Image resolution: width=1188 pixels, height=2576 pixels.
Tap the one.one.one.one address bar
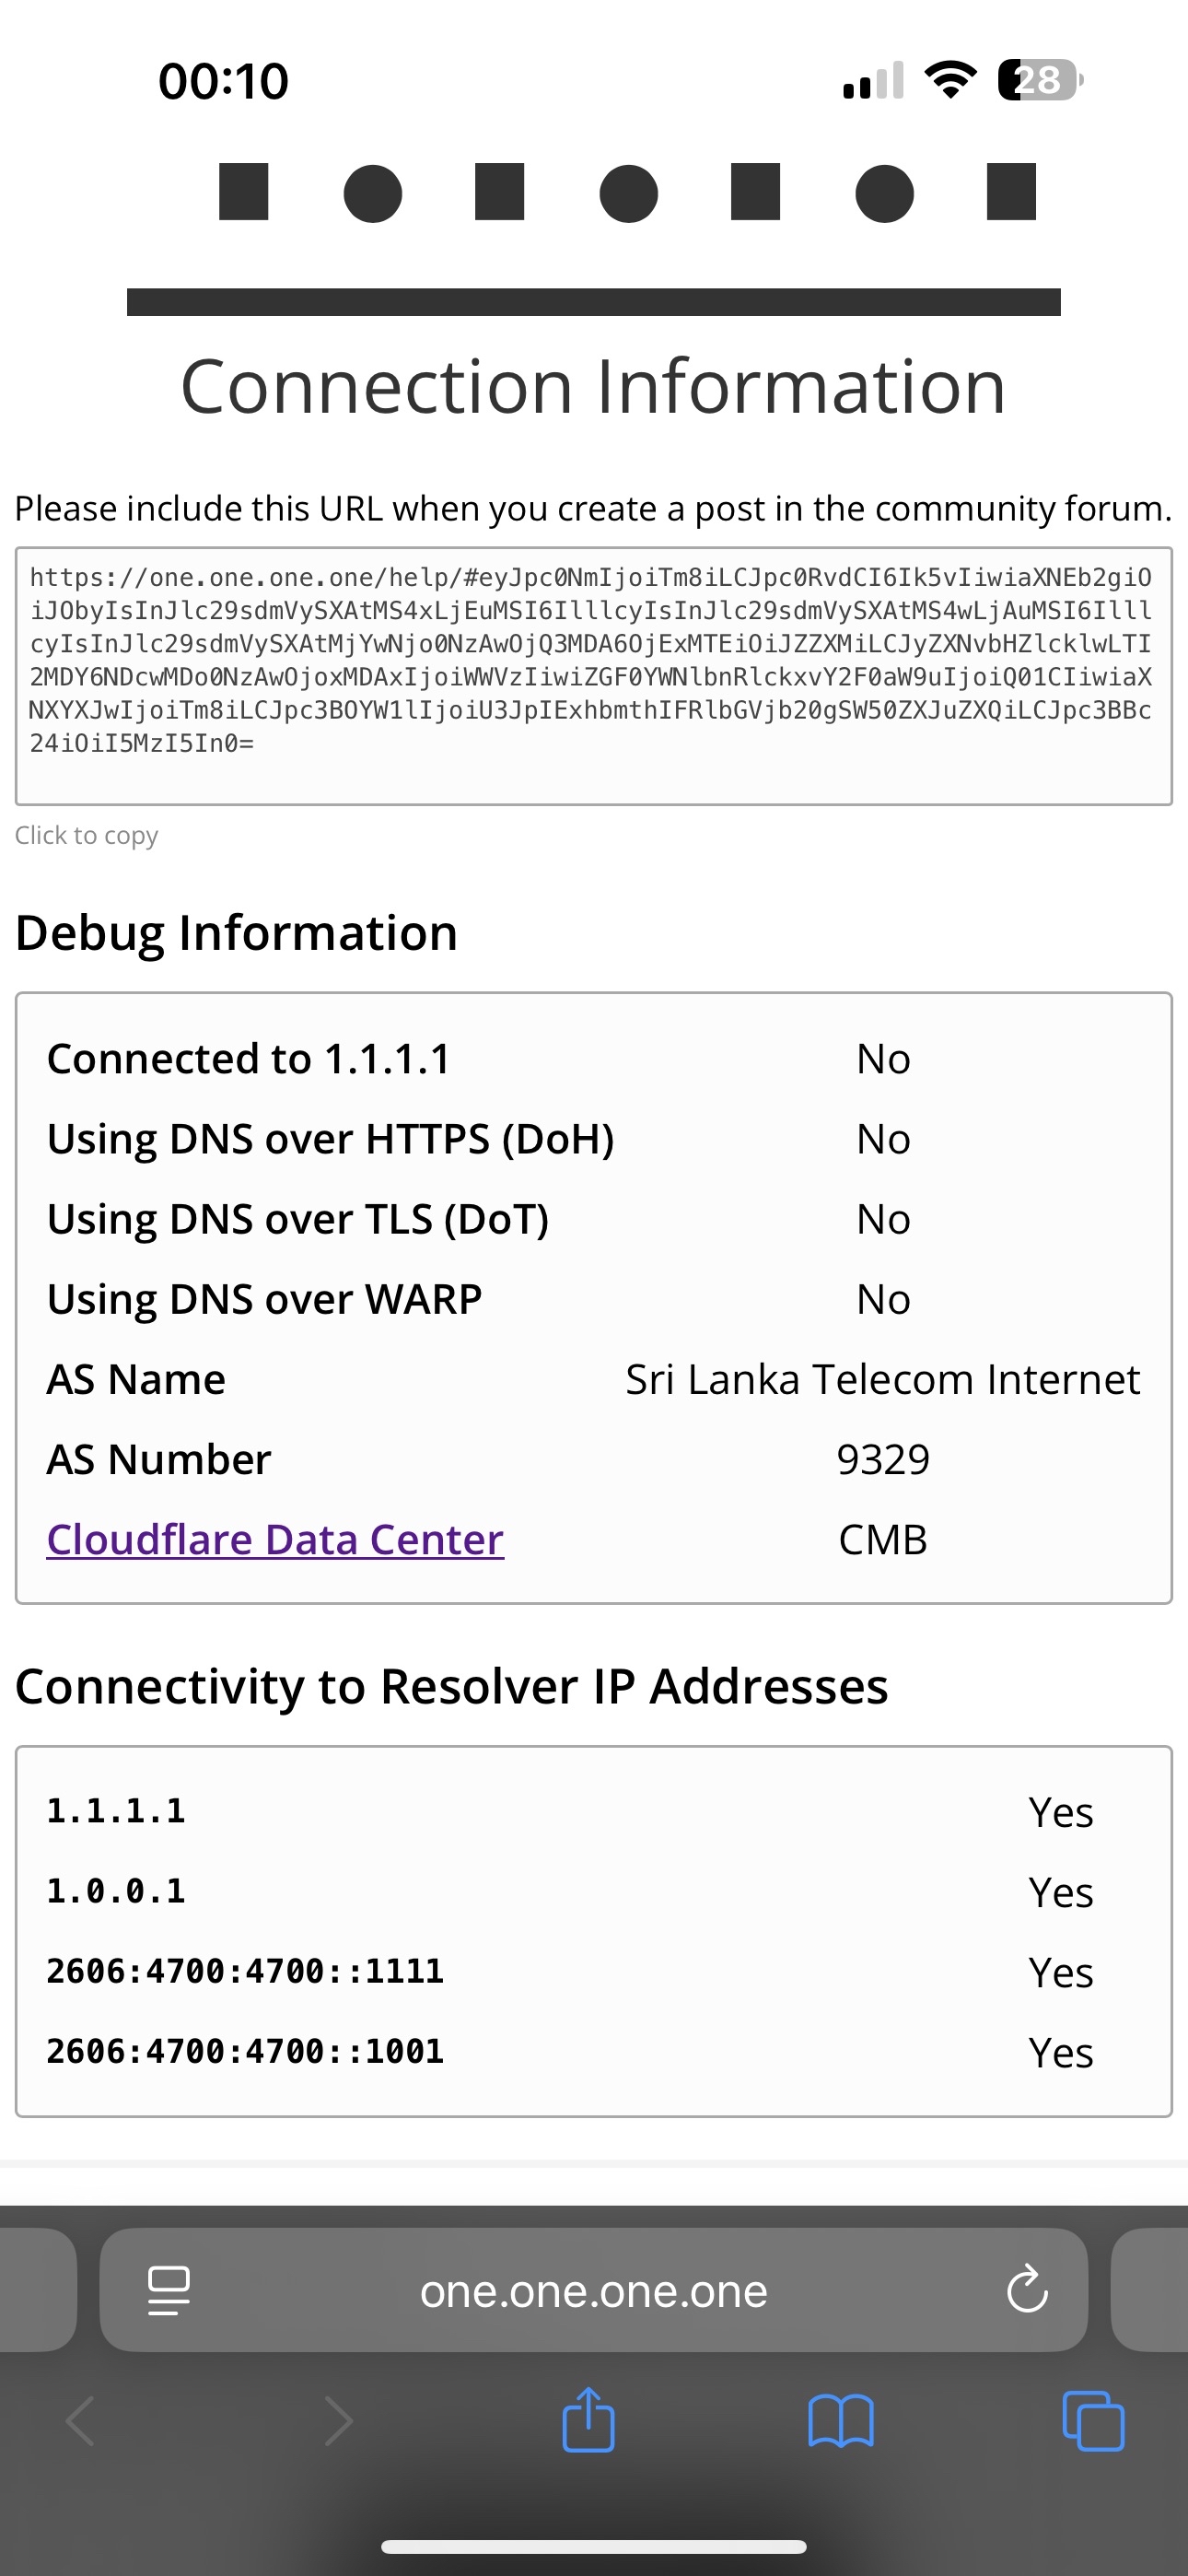click(593, 2290)
